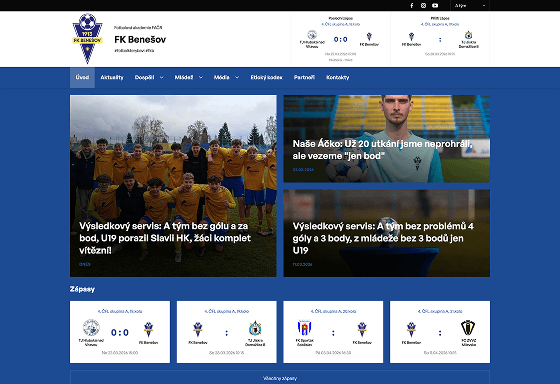Click league link in header next-match box
Viewport: 560px width, 384px height.
coord(440,24)
